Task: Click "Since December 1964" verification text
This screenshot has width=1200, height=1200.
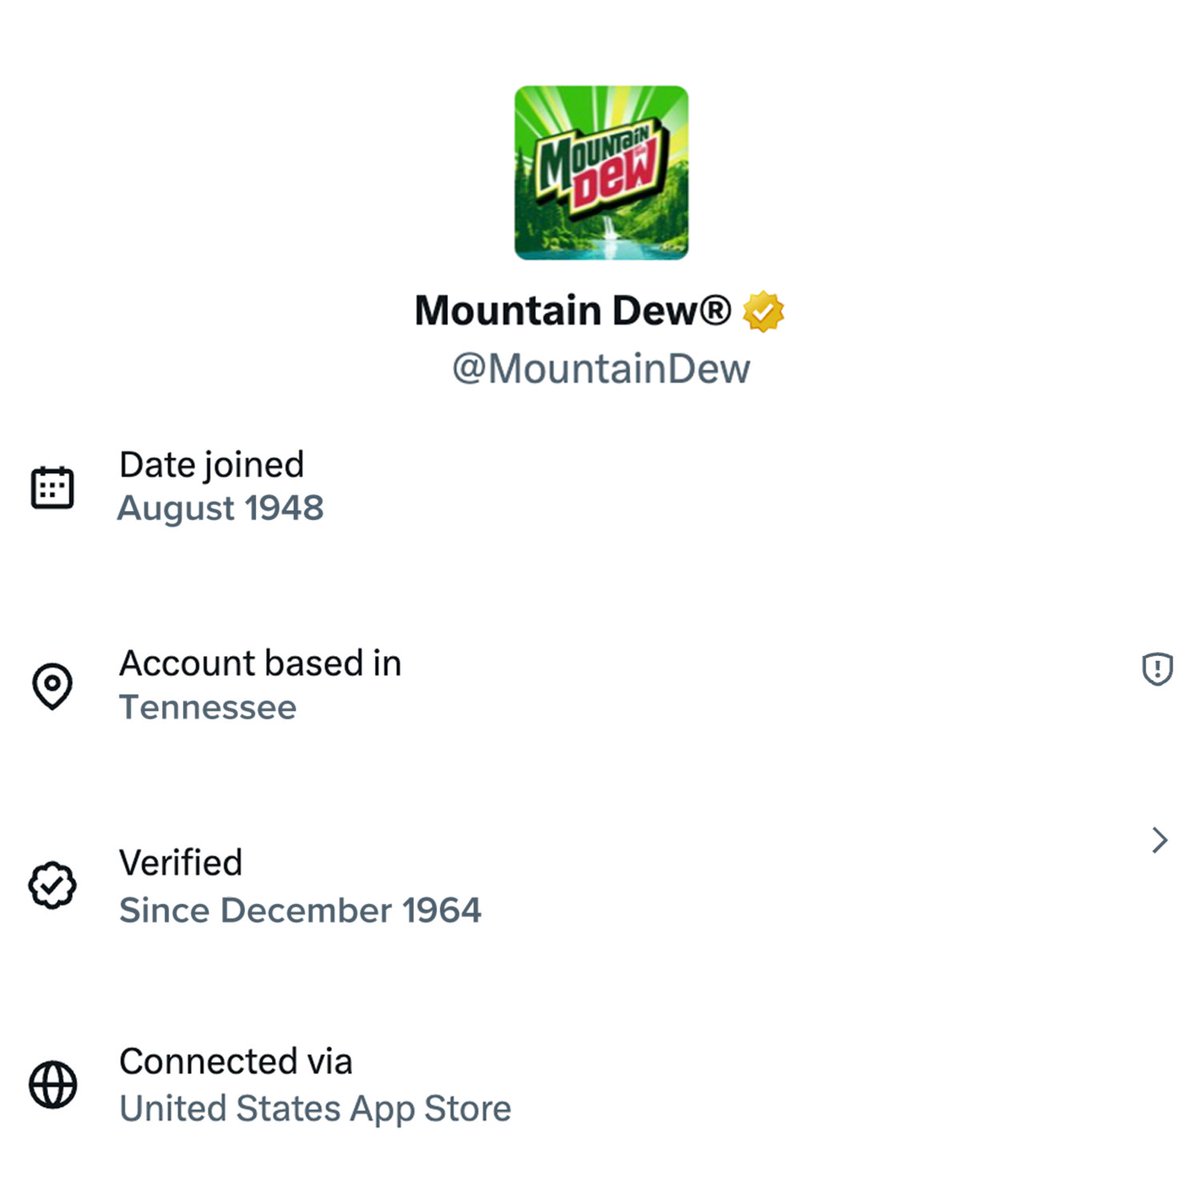Action: coord(300,910)
